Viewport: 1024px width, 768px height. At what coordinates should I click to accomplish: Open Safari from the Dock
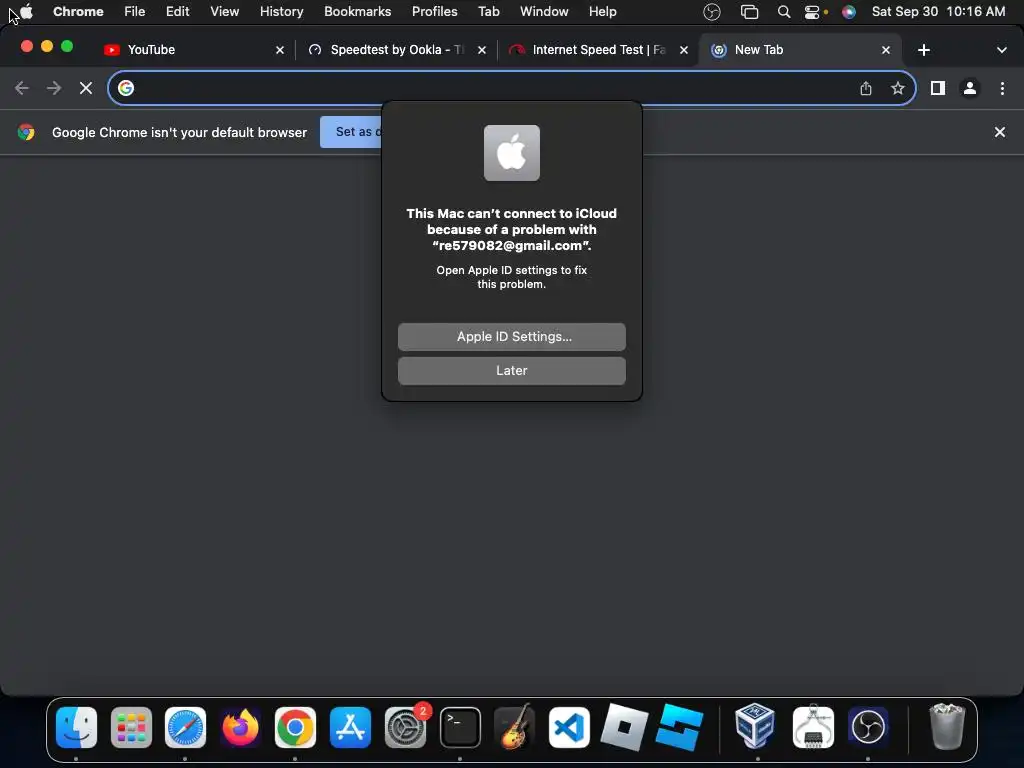[x=185, y=727]
